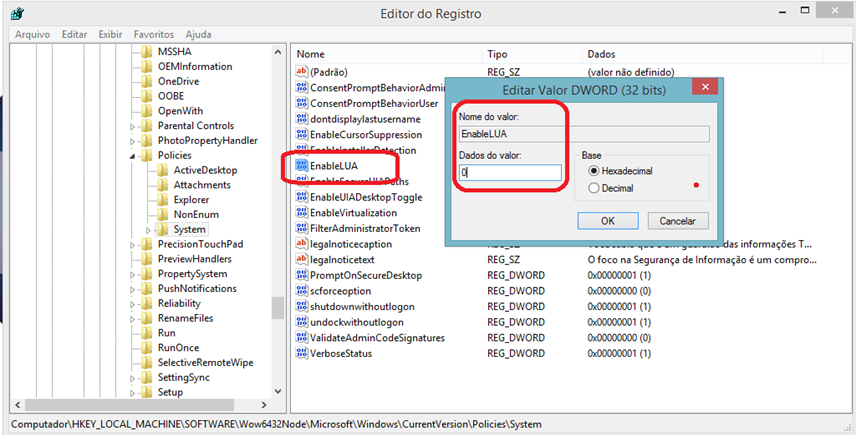Viewport: 856px width, 435px height.
Task: Select the OpenWith key in tree
Action: [180, 111]
